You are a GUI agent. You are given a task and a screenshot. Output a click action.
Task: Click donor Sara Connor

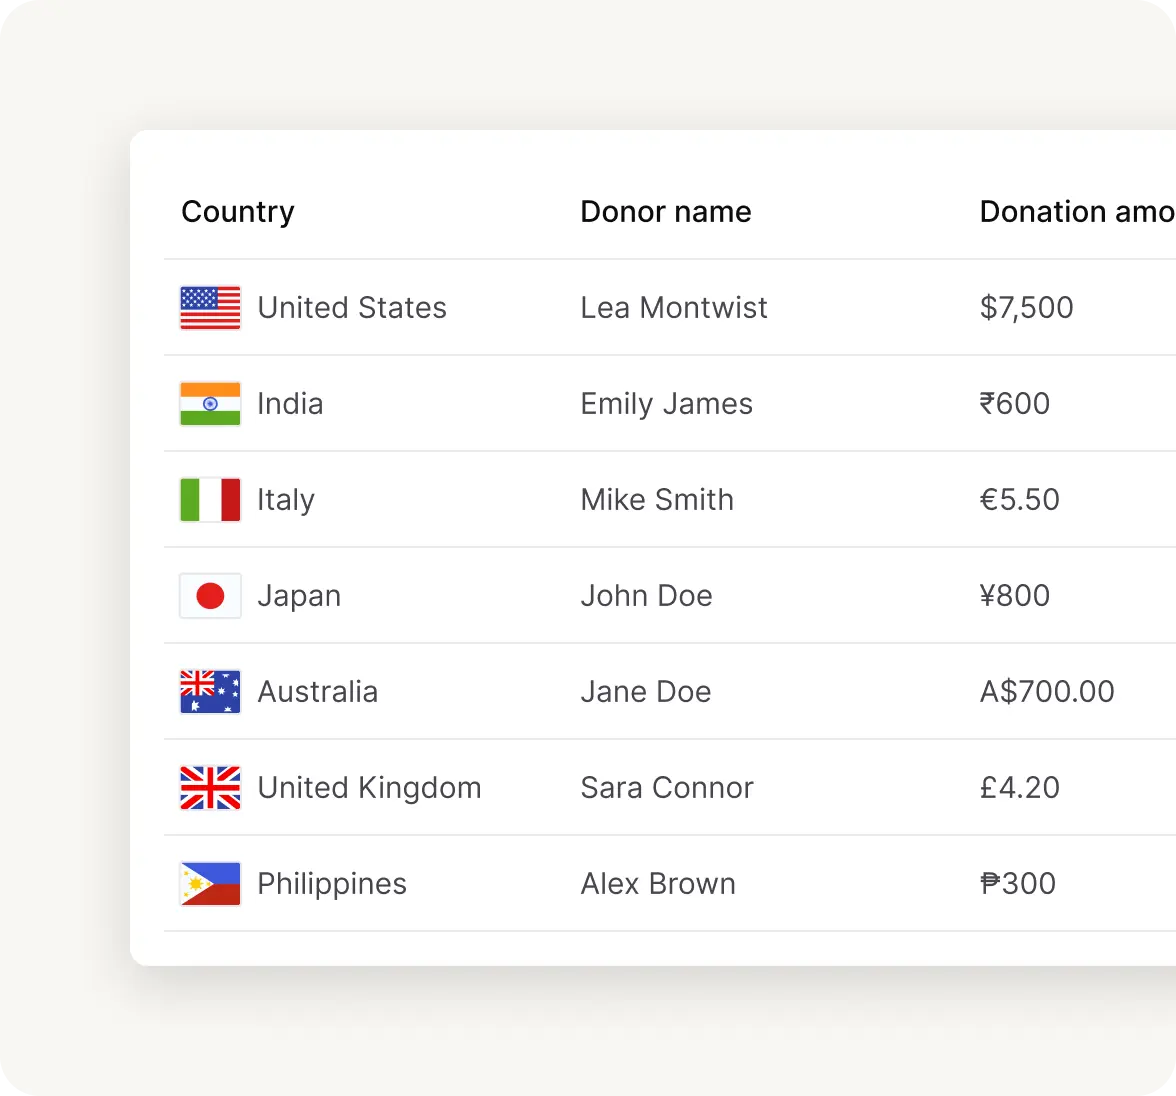667,788
